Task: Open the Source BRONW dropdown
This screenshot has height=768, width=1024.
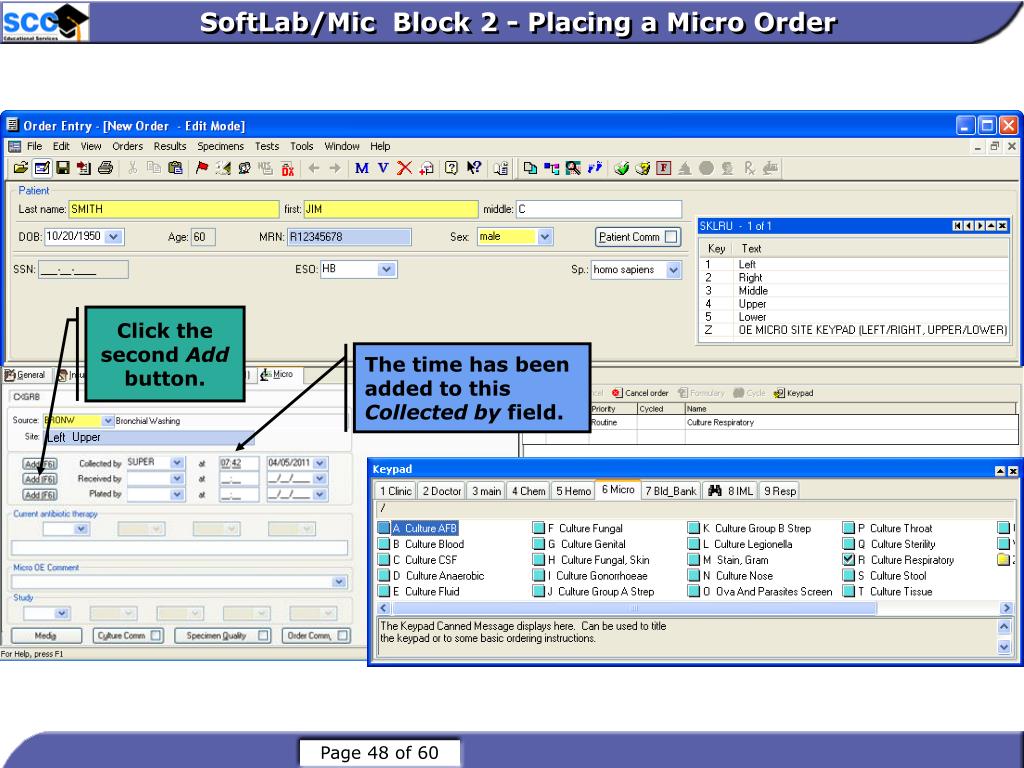Action: pyautogui.click(x=108, y=421)
